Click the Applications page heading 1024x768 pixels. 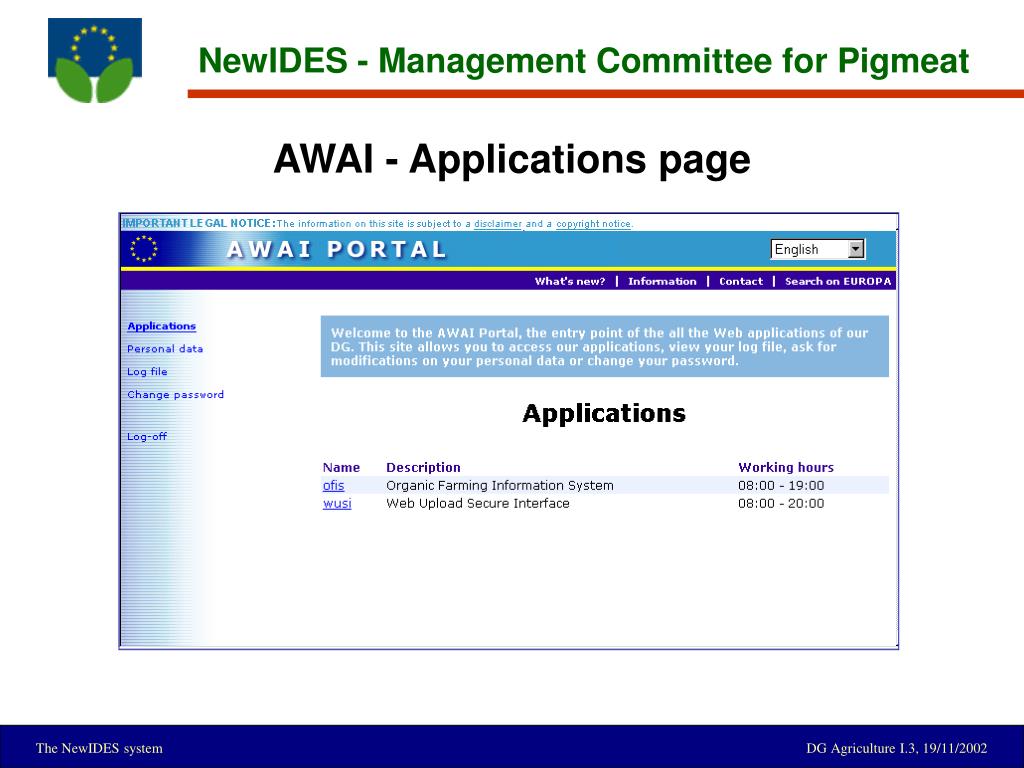tap(604, 413)
